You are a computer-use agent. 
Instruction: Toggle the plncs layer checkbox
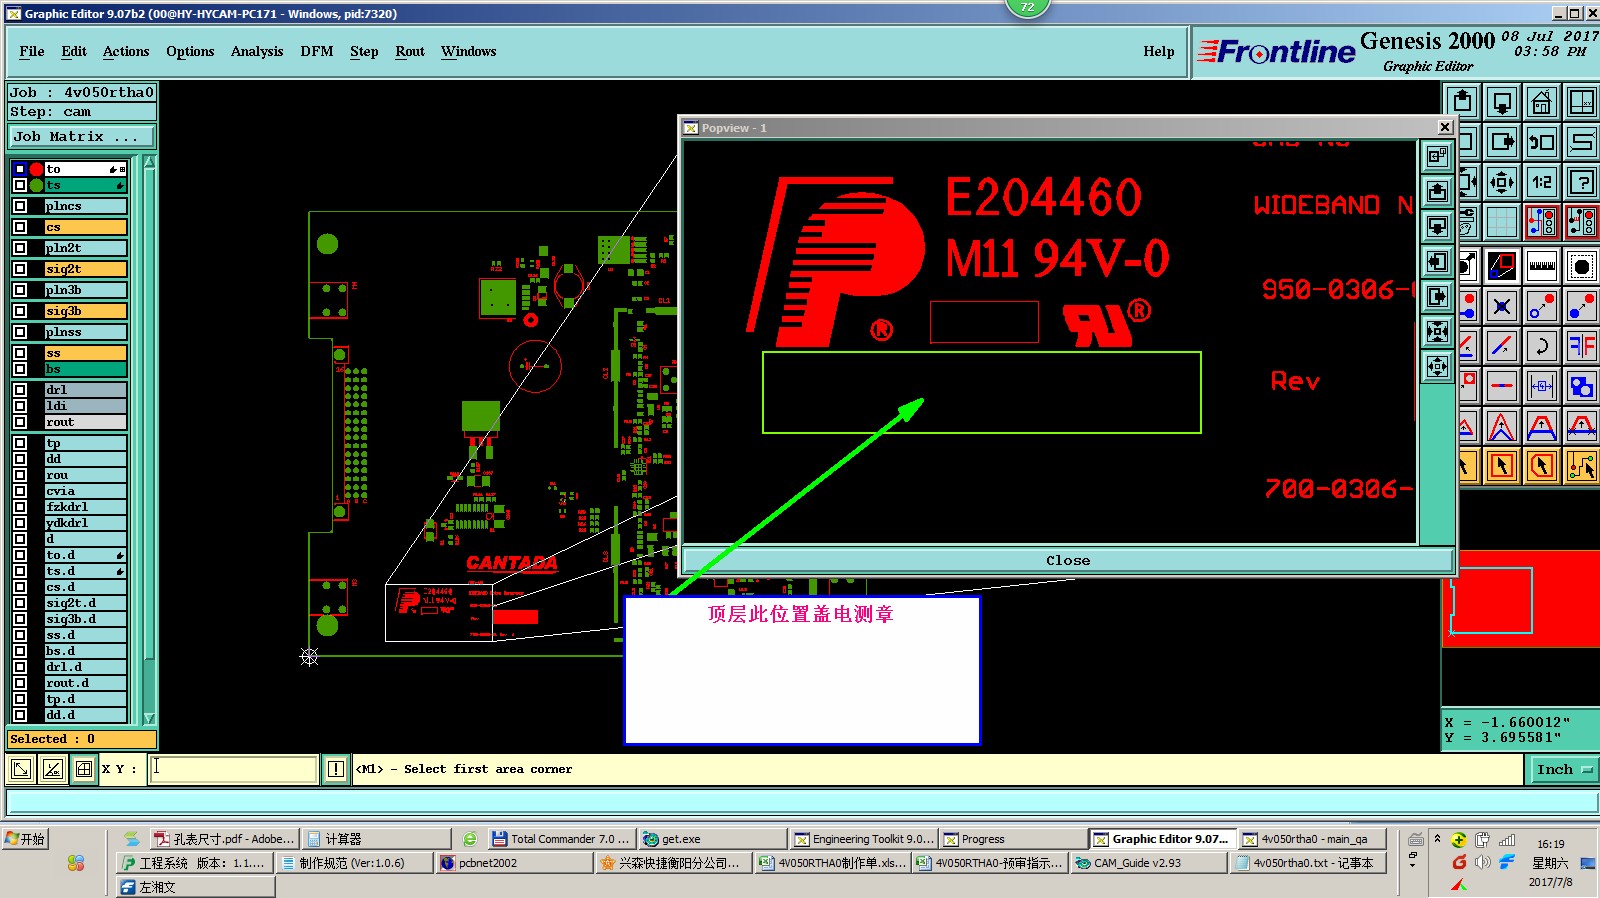pos(20,206)
